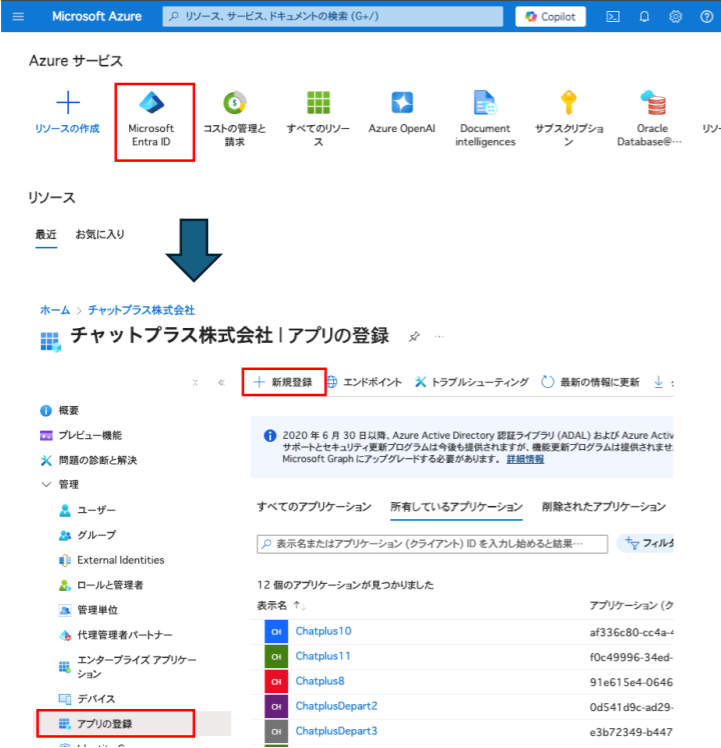Viewport: 721px width, 748px height.
Task: Click application ID 91e615e4-0646
Action: 631,683
